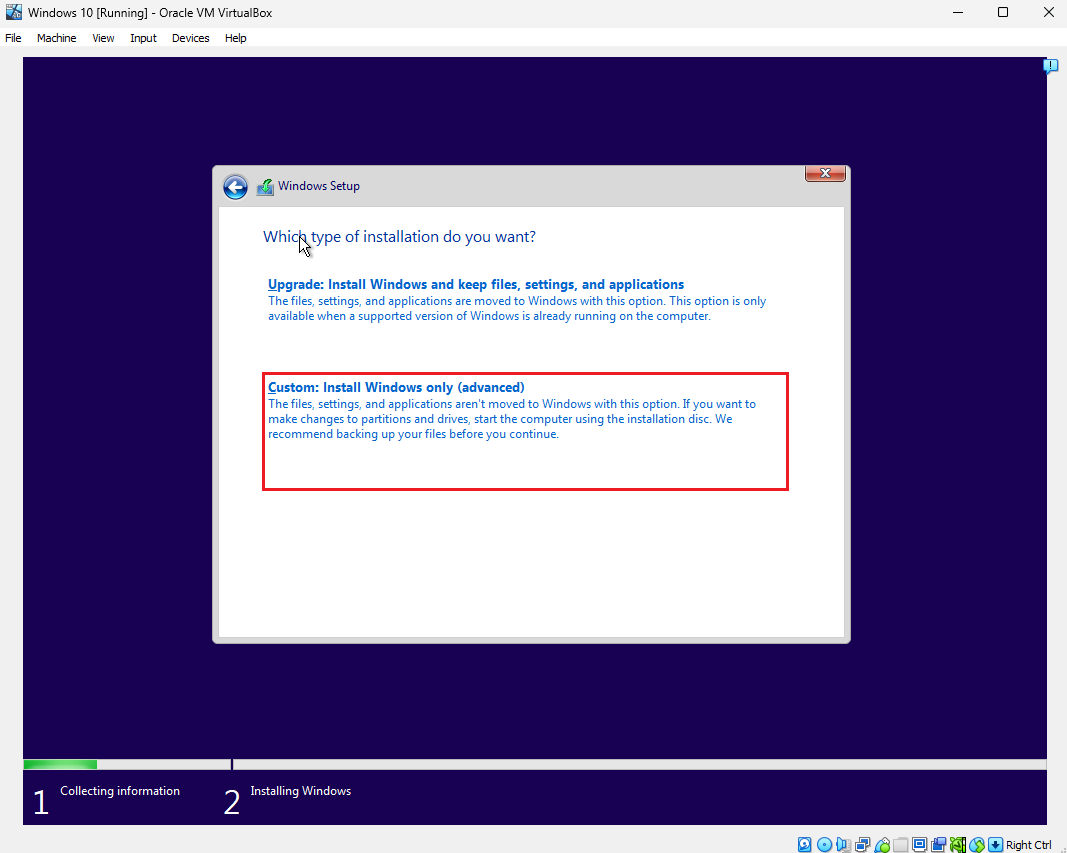Open the Machine menu

tap(56, 38)
